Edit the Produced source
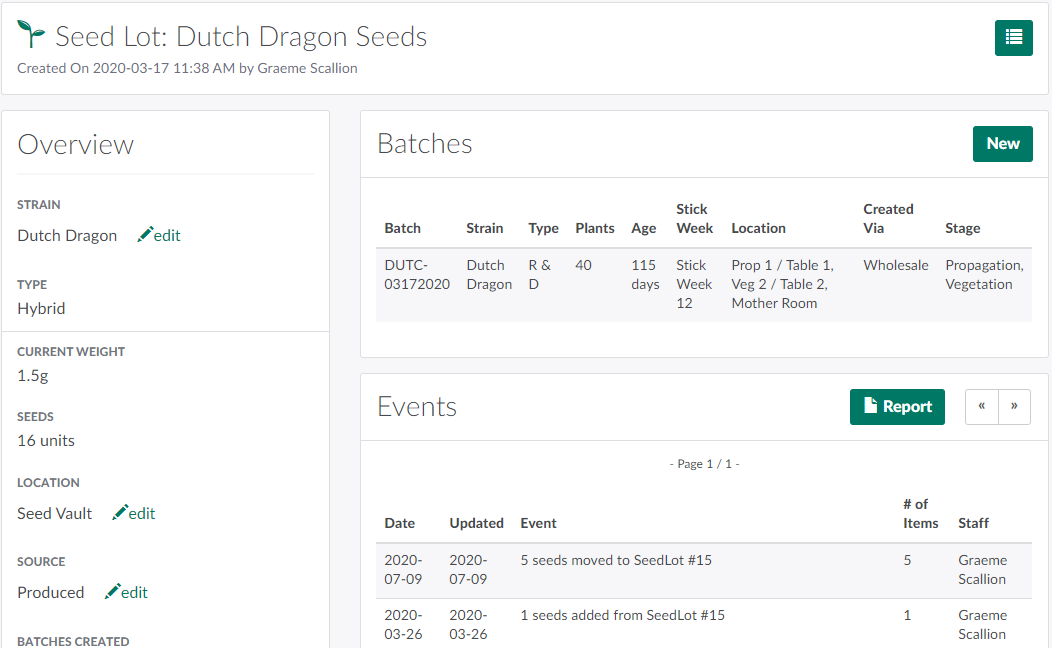1052x648 pixels. point(126,592)
